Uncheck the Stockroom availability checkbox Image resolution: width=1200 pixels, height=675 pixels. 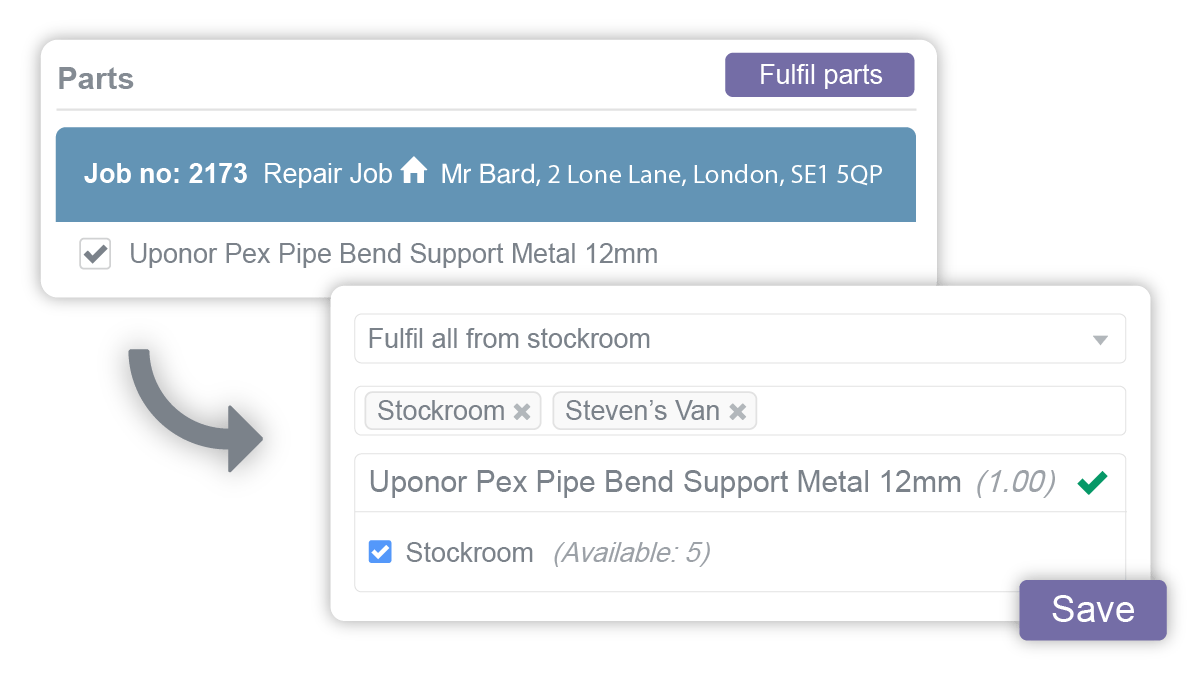380,552
